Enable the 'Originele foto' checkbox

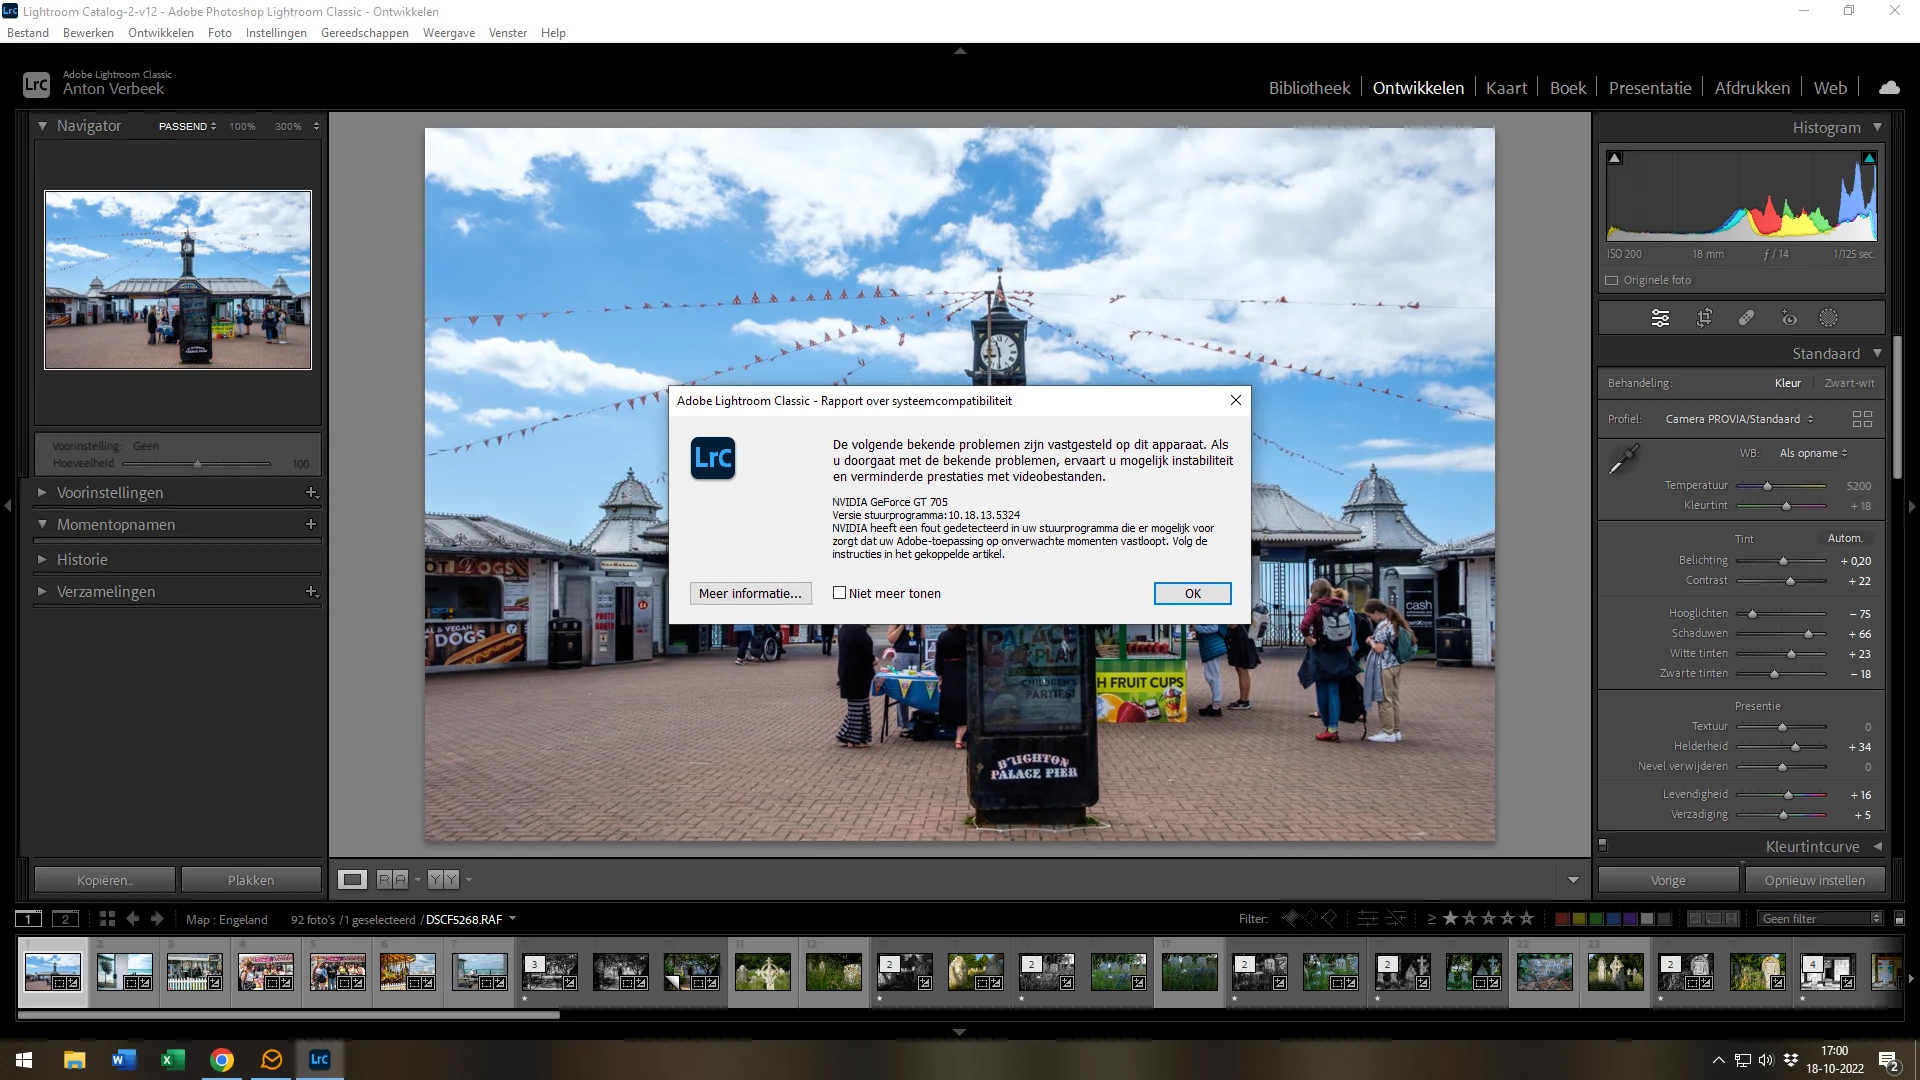click(x=1612, y=280)
